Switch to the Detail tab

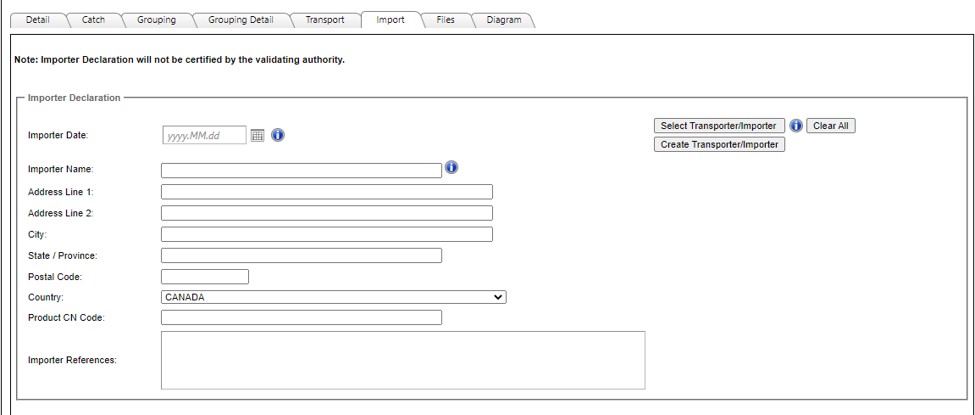38,20
